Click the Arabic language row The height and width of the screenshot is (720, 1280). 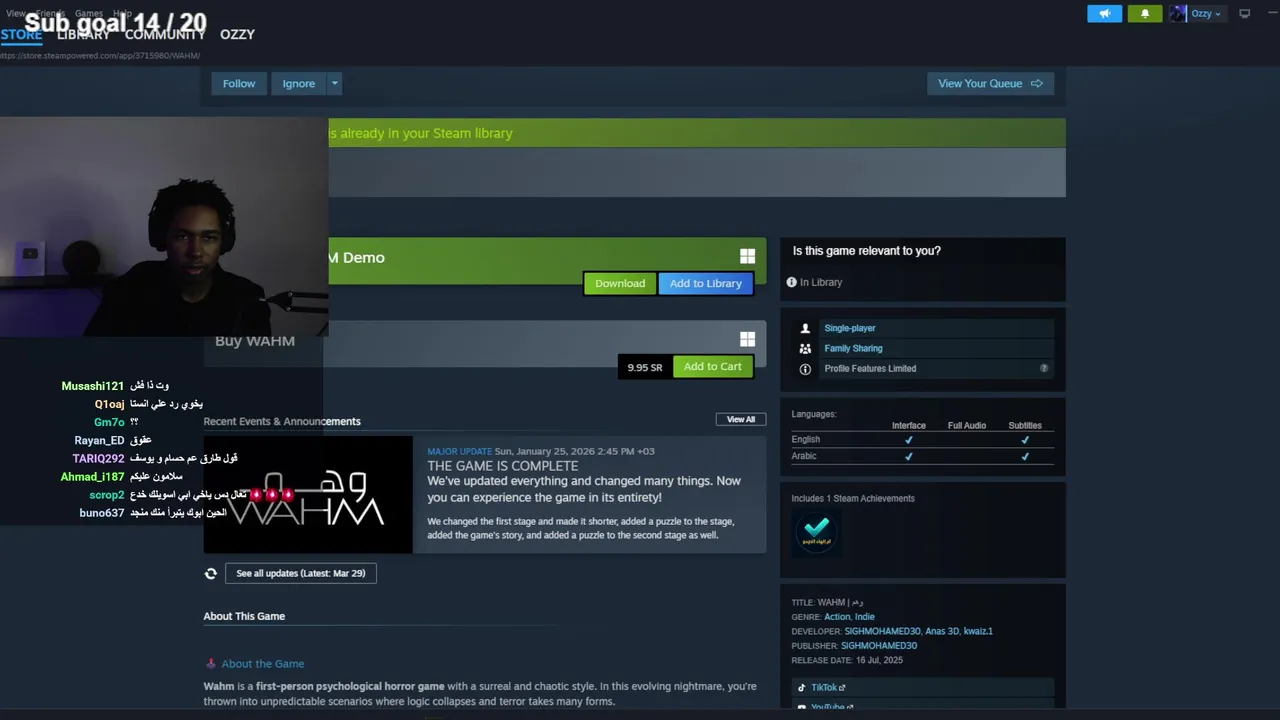point(922,456)
